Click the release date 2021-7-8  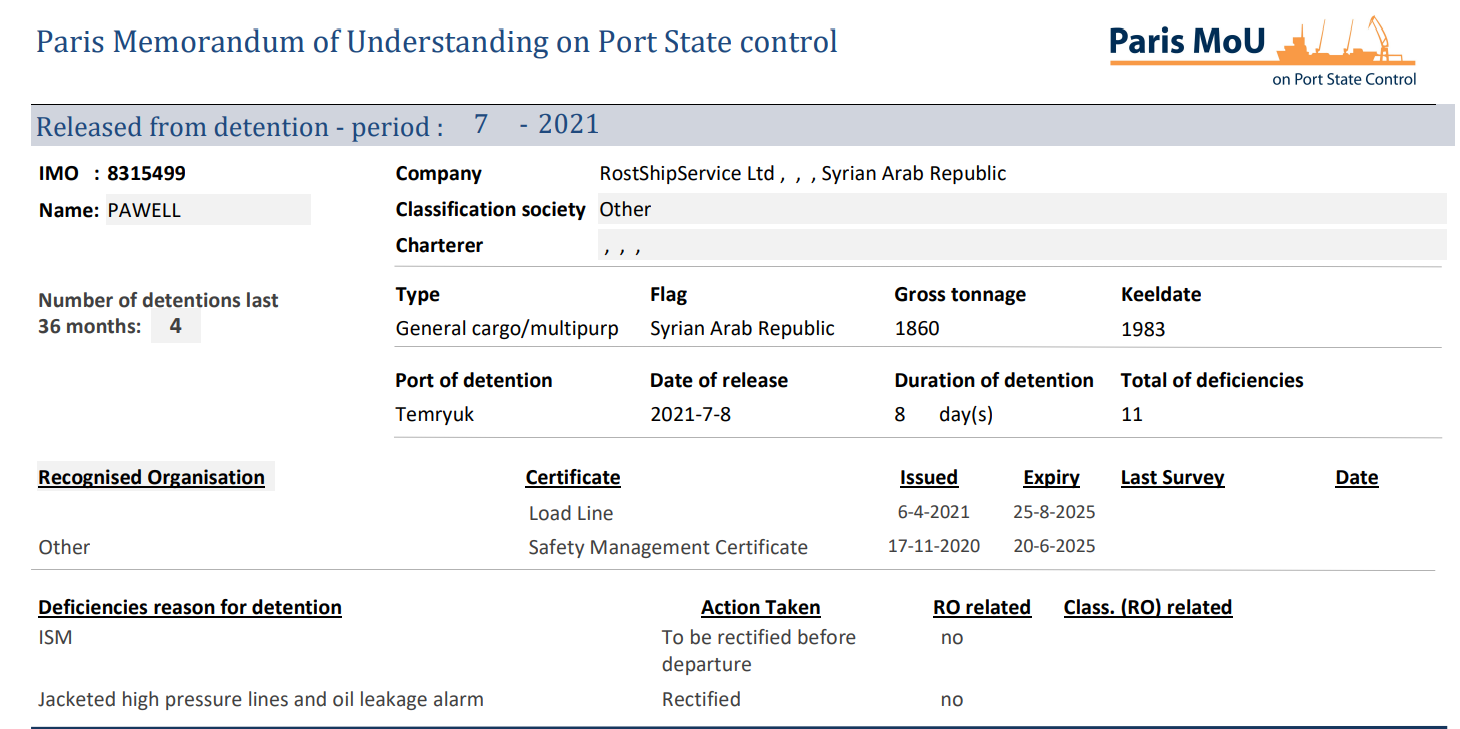tap(690, 414)
